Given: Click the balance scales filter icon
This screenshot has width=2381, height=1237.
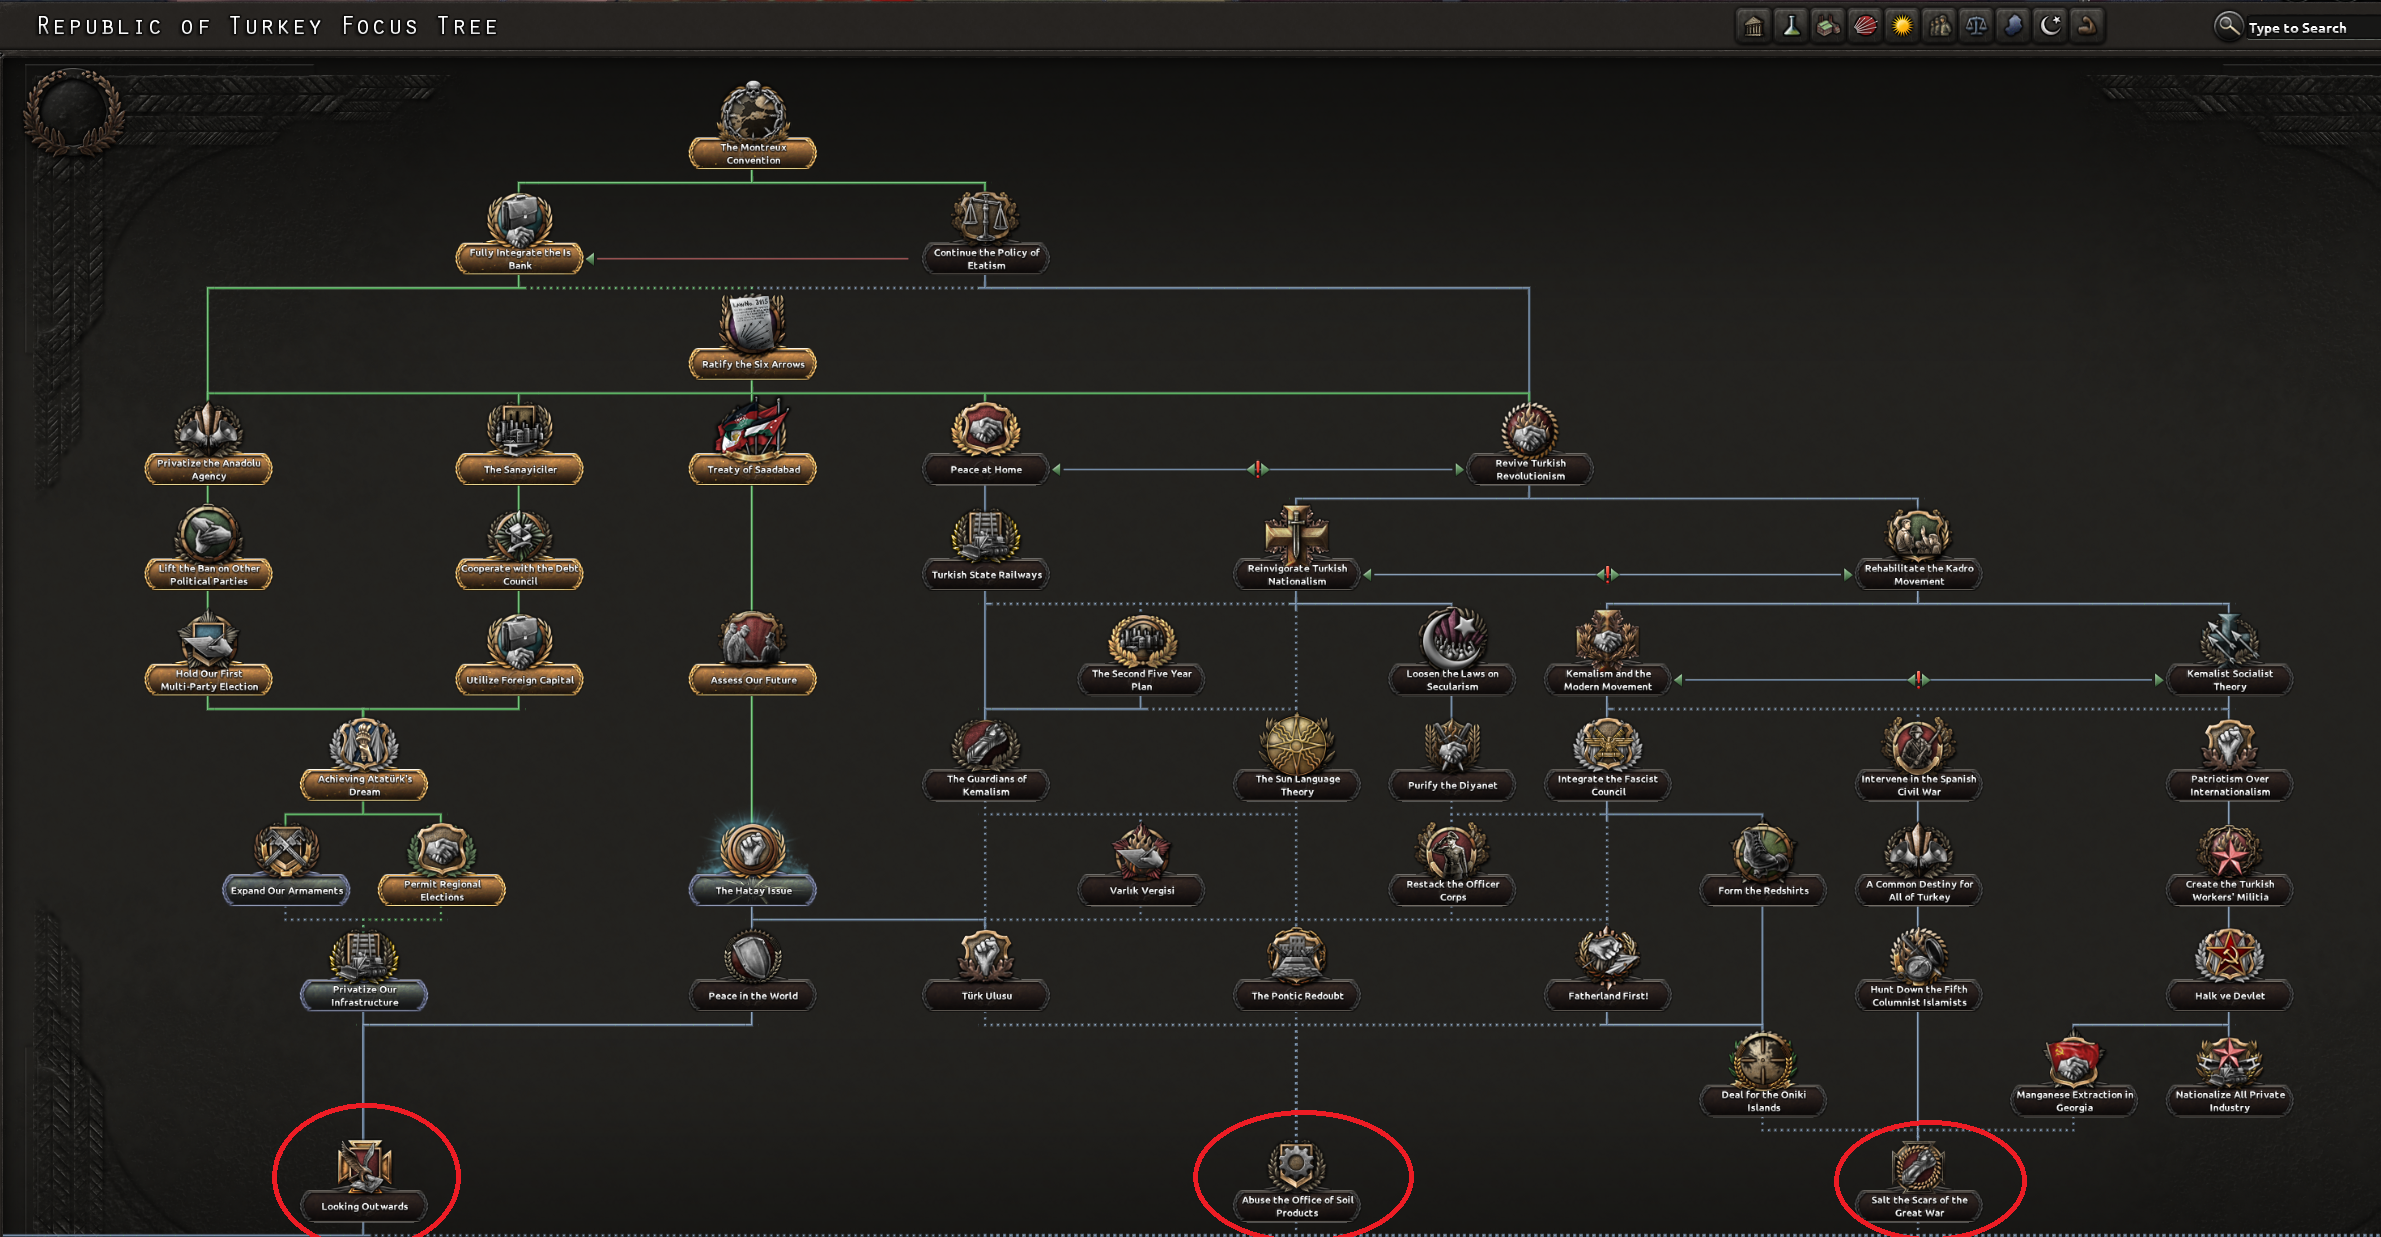Looking at the screenshot, I should (x=1976, y=25).
